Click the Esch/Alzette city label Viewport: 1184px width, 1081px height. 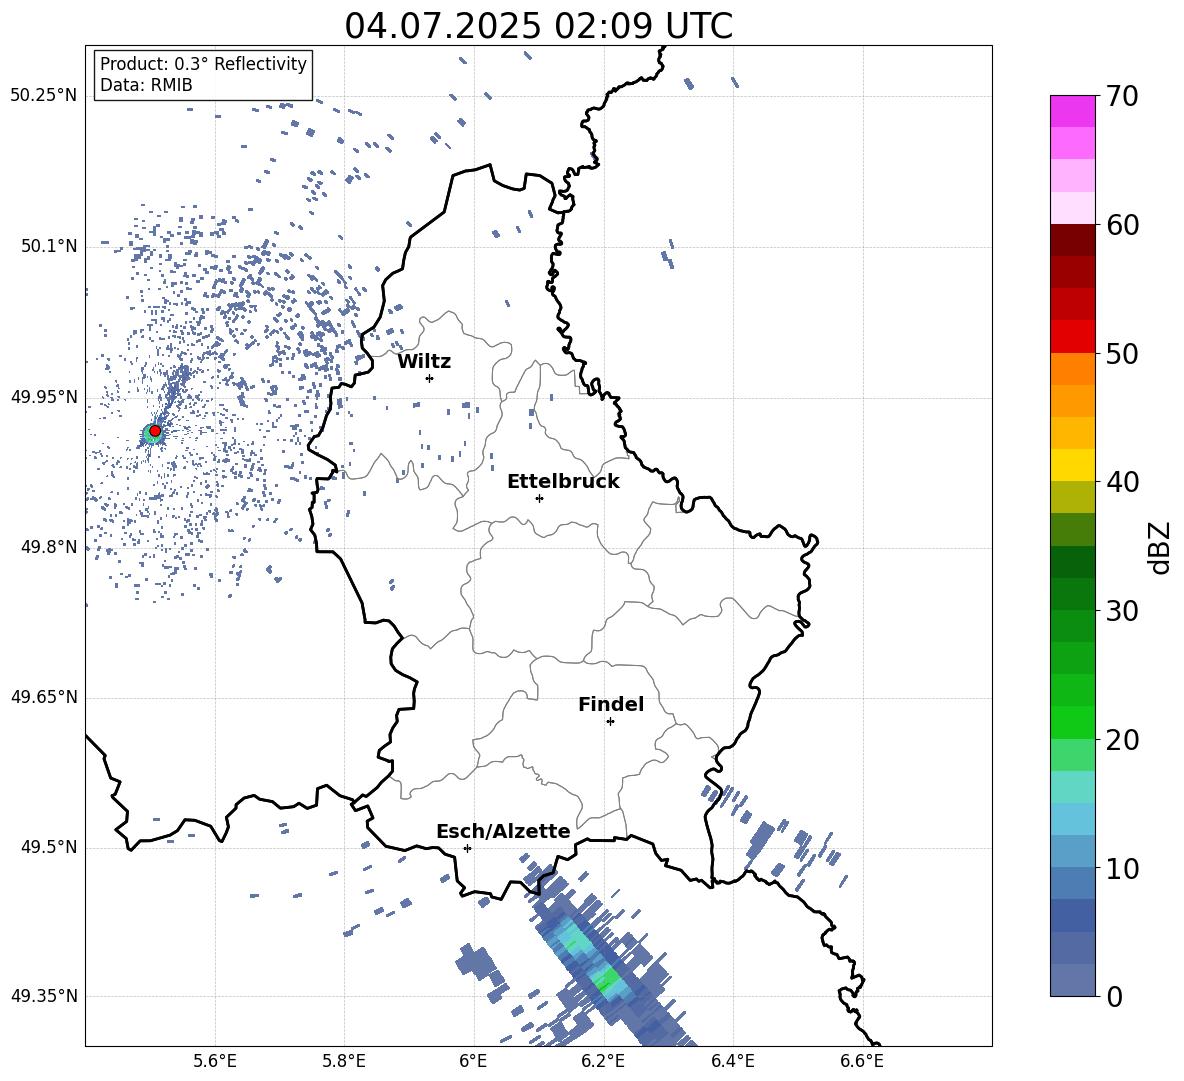503,831
